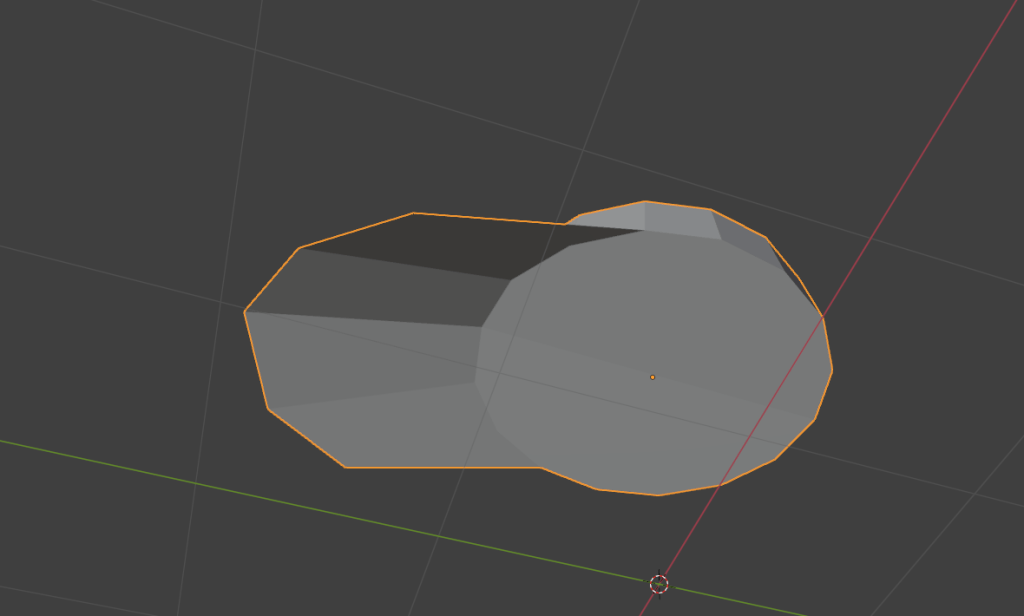Click the bottom-left corner vertex of the flat edge
This screenshot has height=616, width=1024.
point(345,467)
